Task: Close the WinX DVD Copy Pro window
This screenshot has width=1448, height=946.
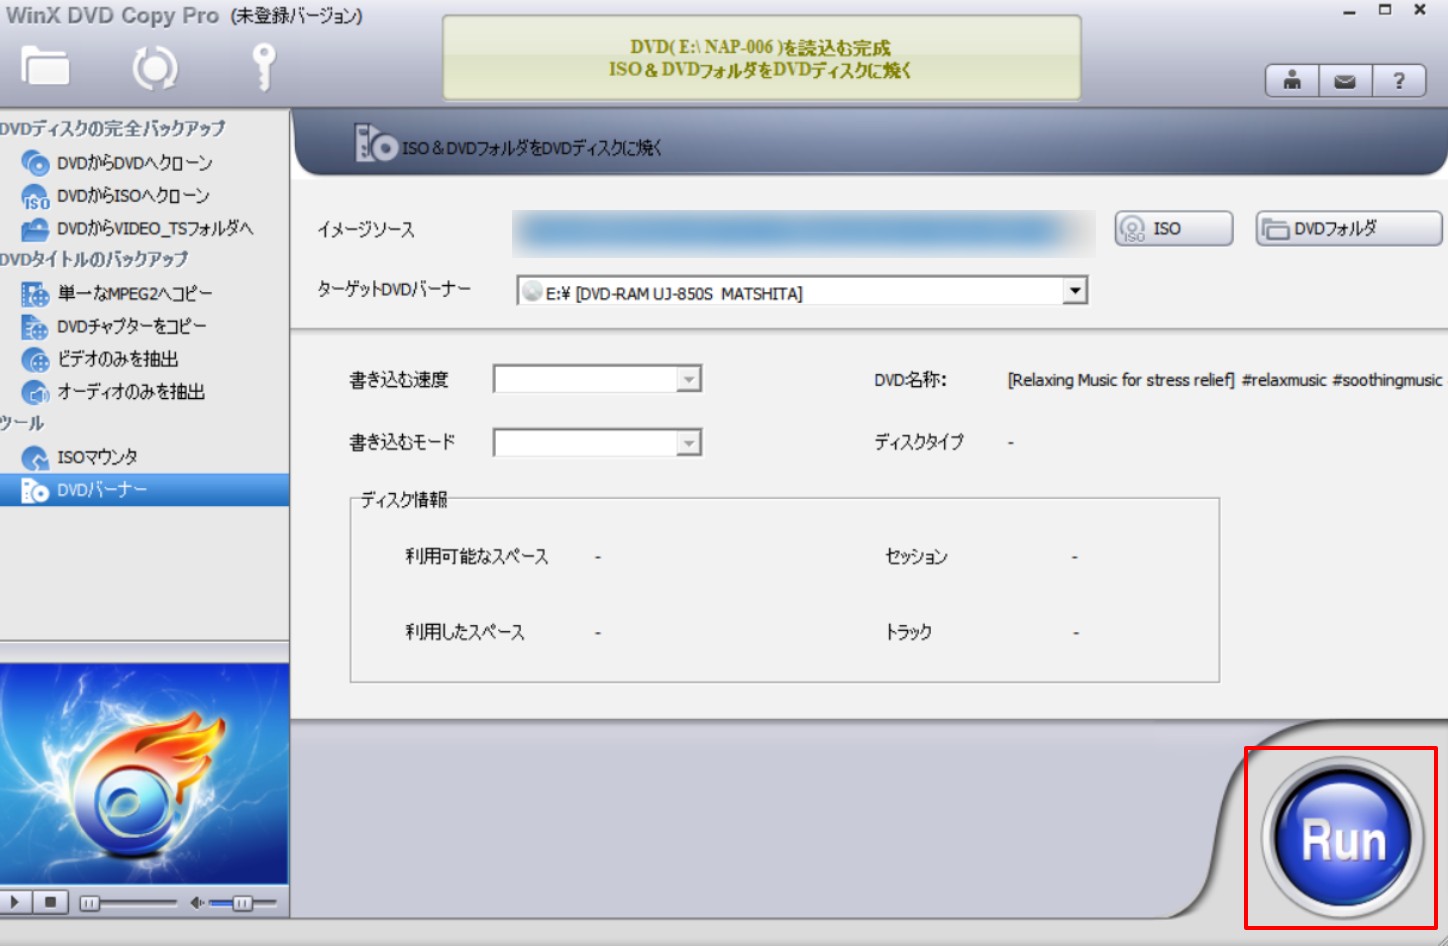Action: tap(1420, 10)
